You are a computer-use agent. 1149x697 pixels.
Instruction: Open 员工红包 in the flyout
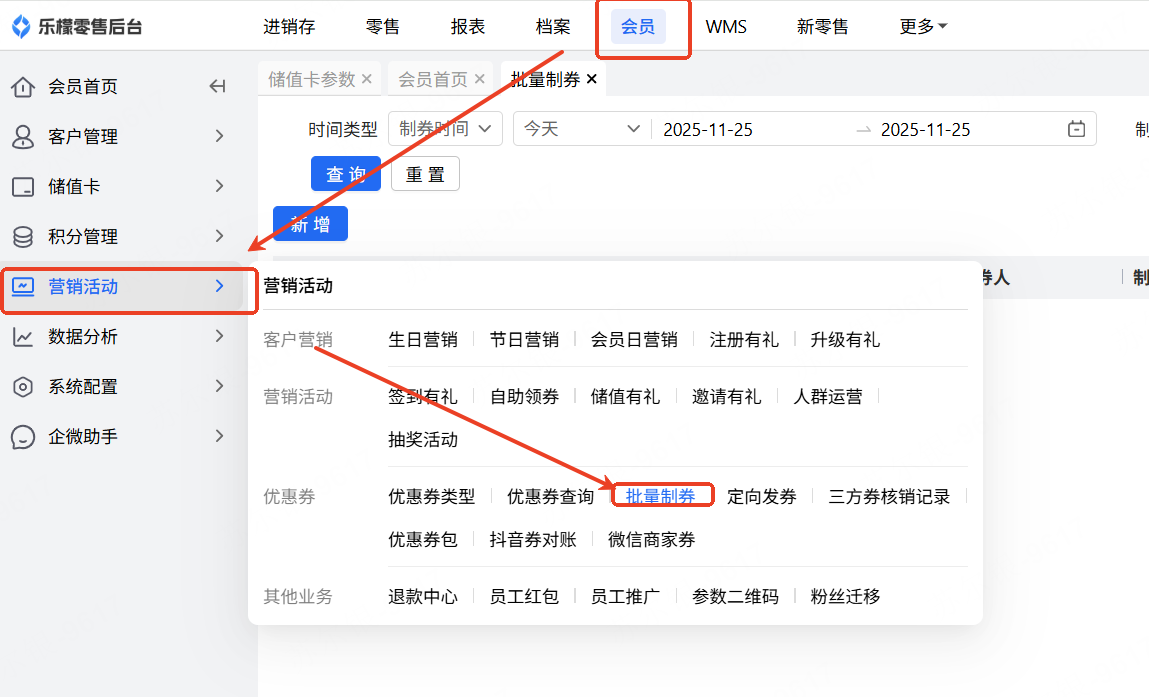click(x=524, y=596)
